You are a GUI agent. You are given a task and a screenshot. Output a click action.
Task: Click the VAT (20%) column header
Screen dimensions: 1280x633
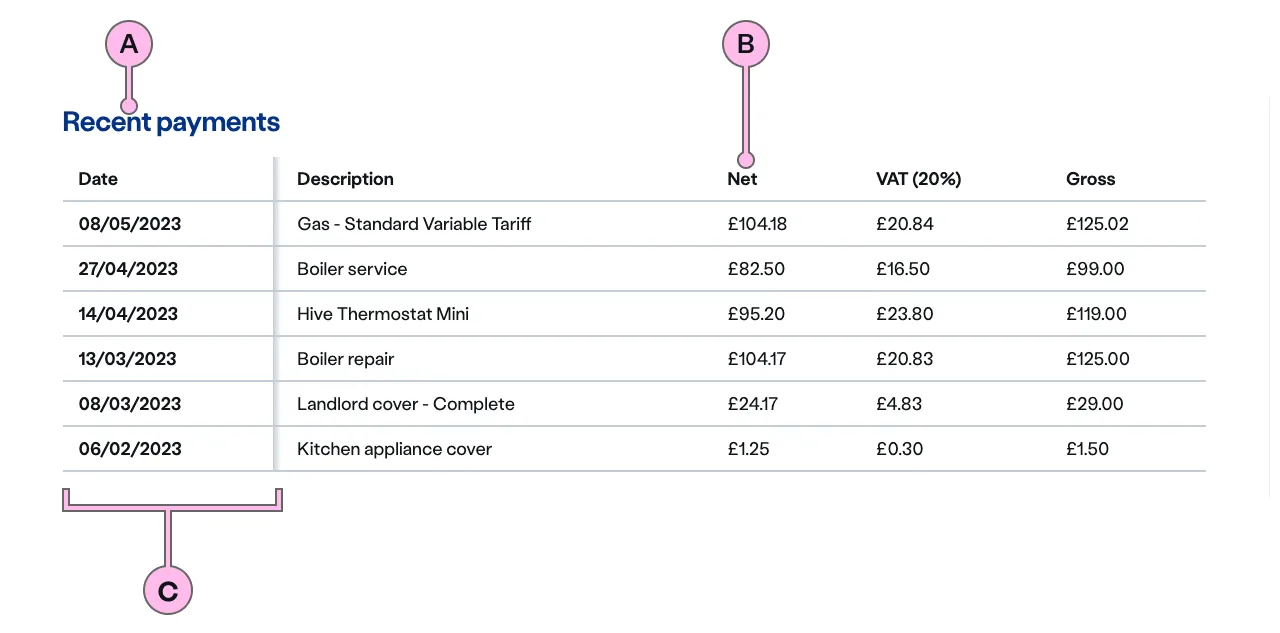(x=918, y=179)
